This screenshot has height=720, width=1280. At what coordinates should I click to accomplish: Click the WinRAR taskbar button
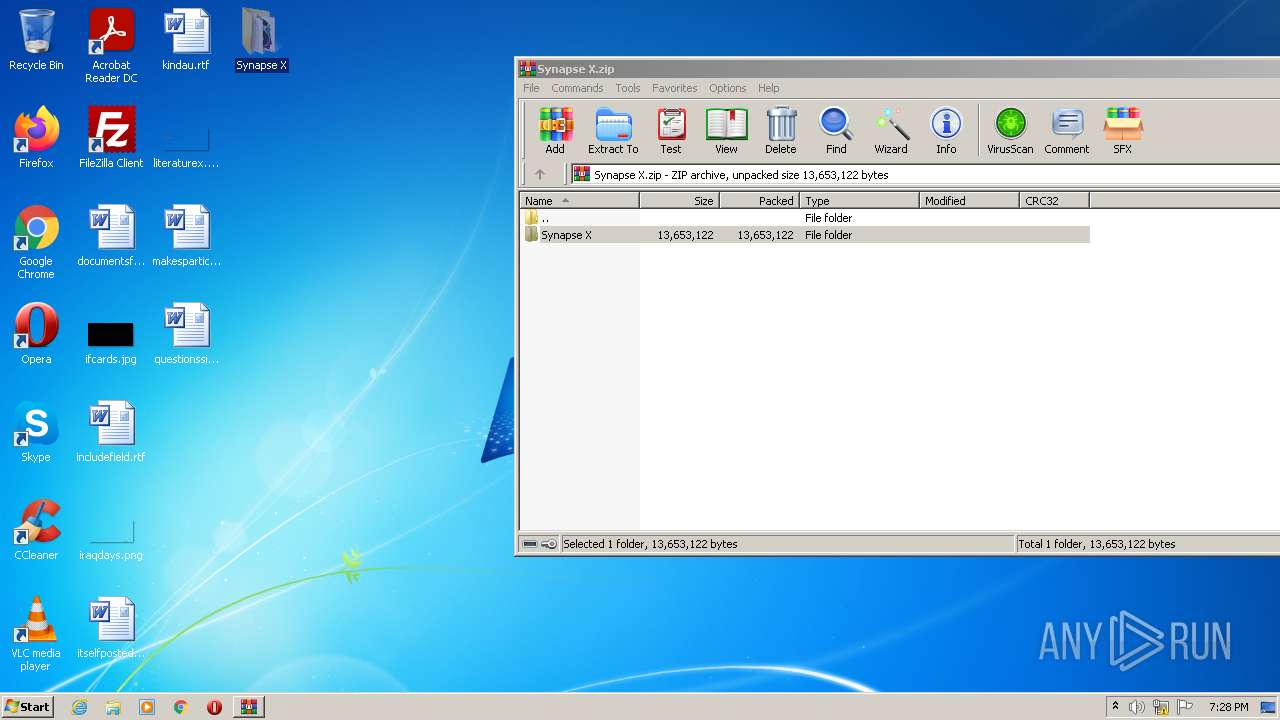pyautogui.click(x=248, y=707)
